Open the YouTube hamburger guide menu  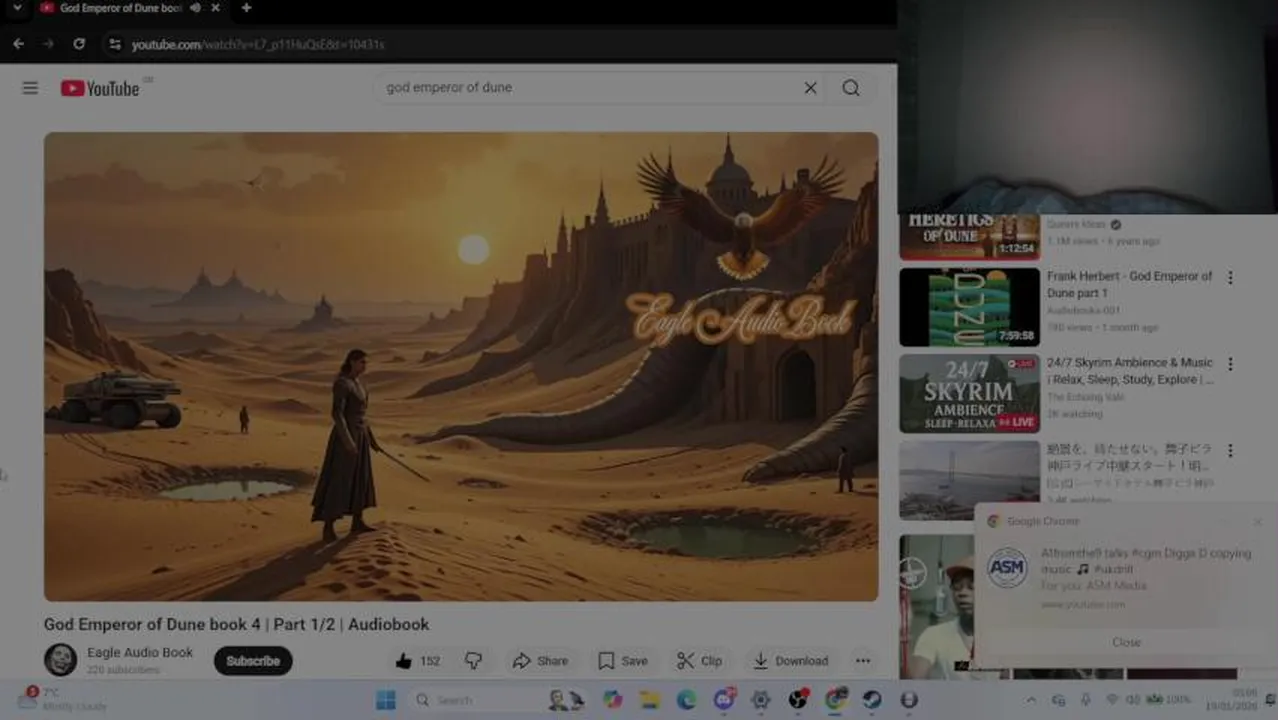click(30, 88)
